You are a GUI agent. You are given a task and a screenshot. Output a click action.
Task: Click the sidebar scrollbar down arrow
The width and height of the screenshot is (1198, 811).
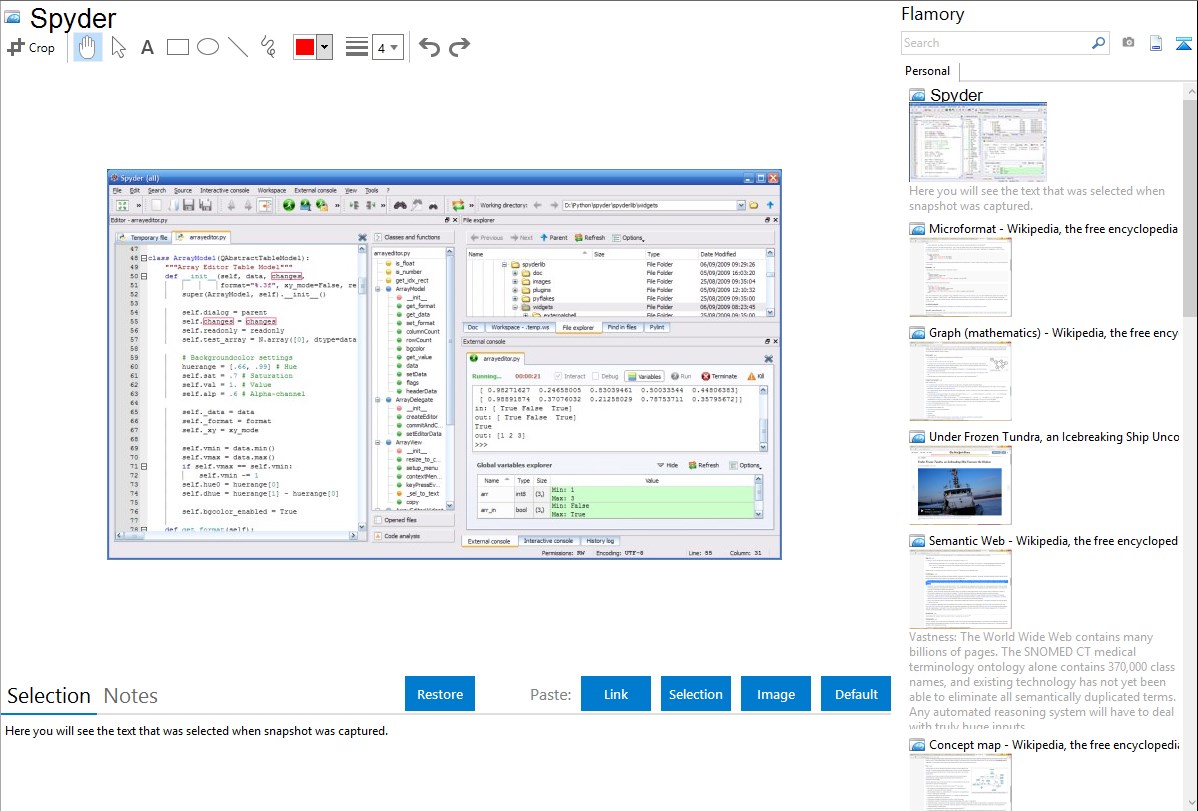(x=1190, y=803)
